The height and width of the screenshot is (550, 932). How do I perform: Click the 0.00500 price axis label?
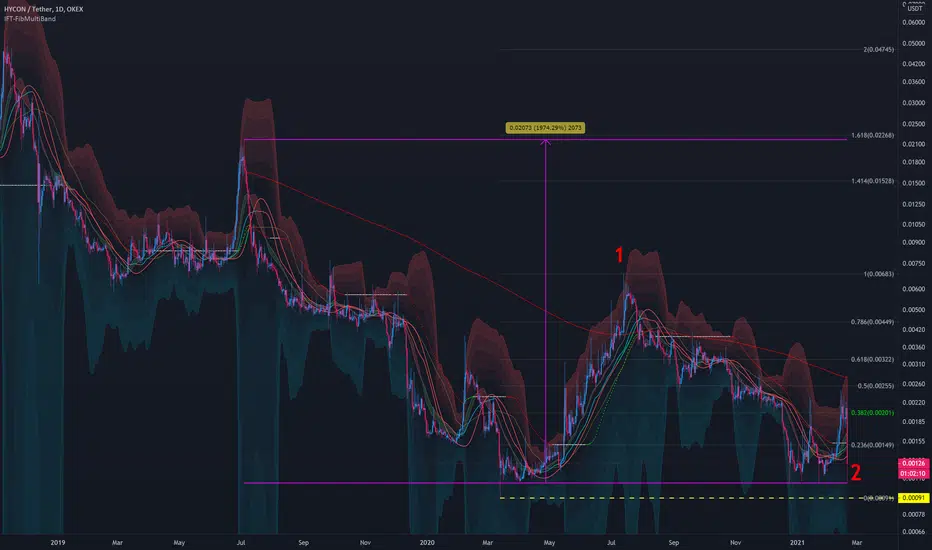pos(914,310)
